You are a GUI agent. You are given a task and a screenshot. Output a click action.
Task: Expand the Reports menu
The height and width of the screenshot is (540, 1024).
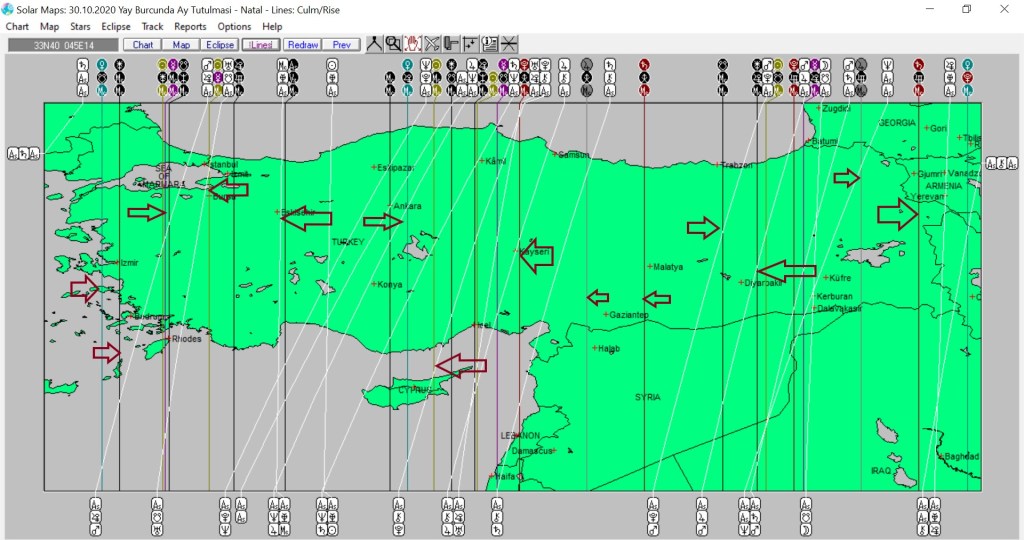[x=190, y=27]
